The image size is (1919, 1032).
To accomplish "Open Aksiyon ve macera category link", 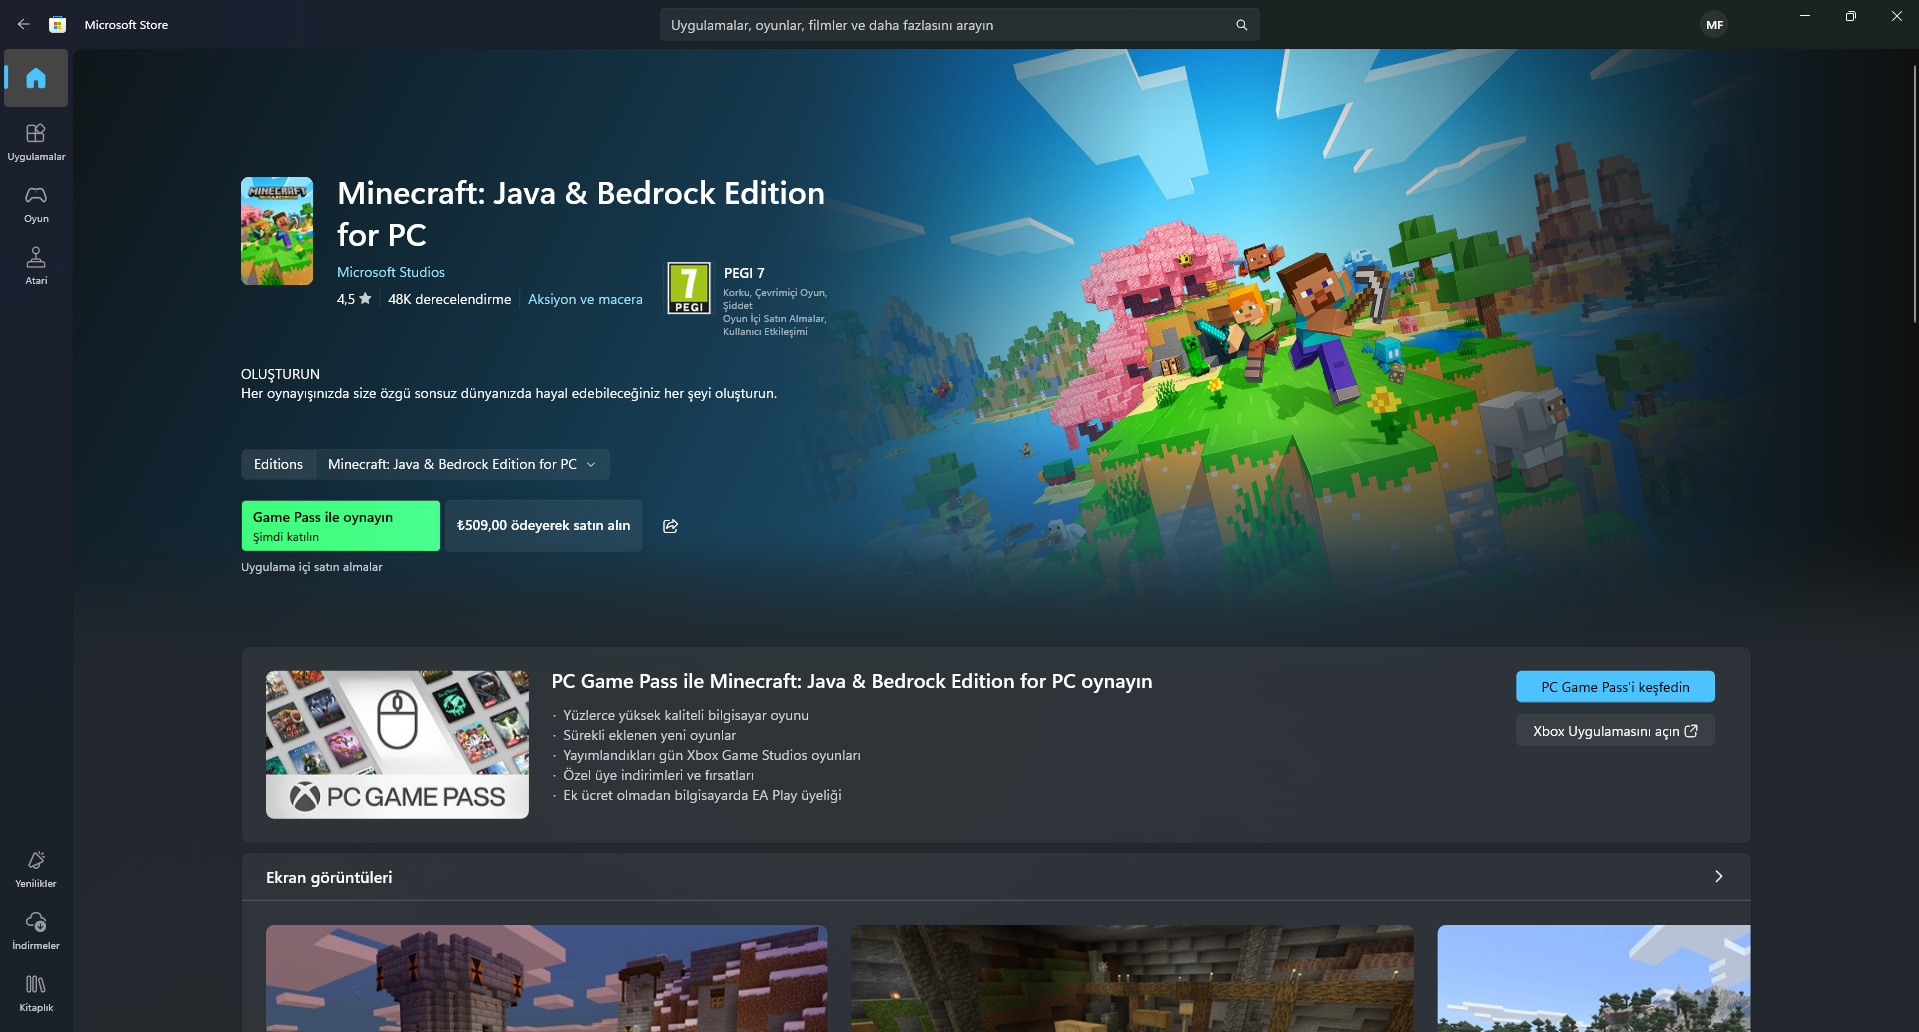I will [x=585, y=299].
